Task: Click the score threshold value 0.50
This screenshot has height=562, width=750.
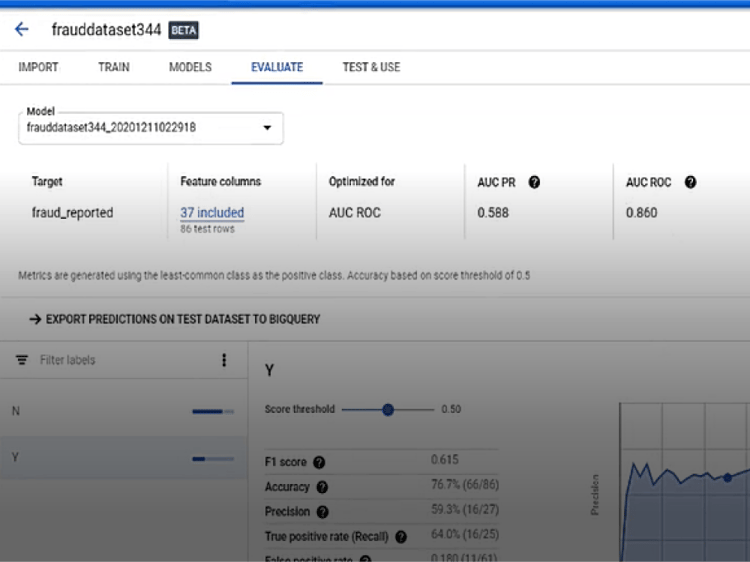Action: tap(451, 409)
